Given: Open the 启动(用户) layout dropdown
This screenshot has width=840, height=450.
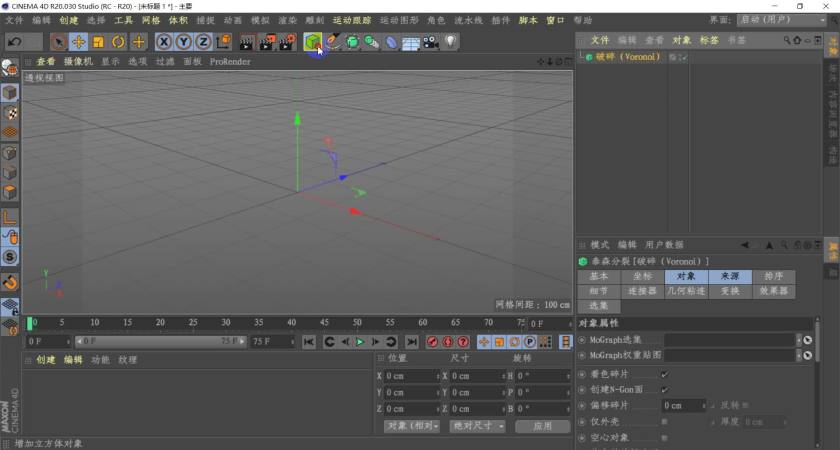Looking at the screenshot, I should pyautogui.click(x=782, y=20).
